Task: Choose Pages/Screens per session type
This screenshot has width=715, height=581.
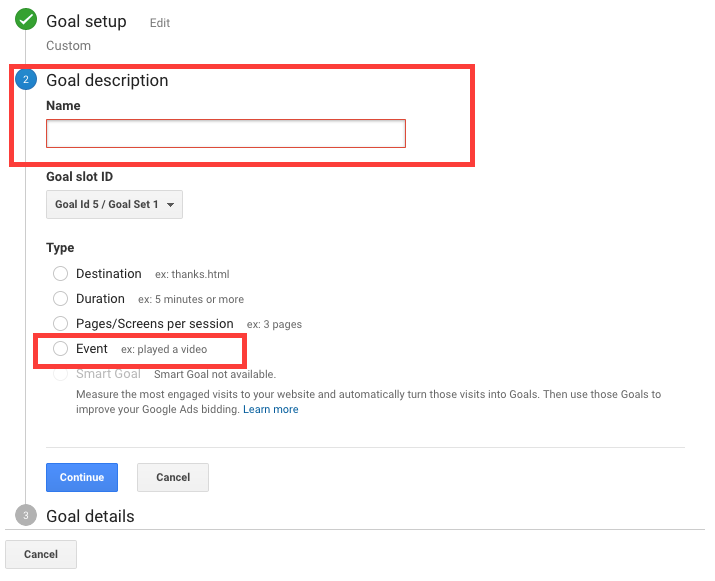Action: (x=60, y=324)
